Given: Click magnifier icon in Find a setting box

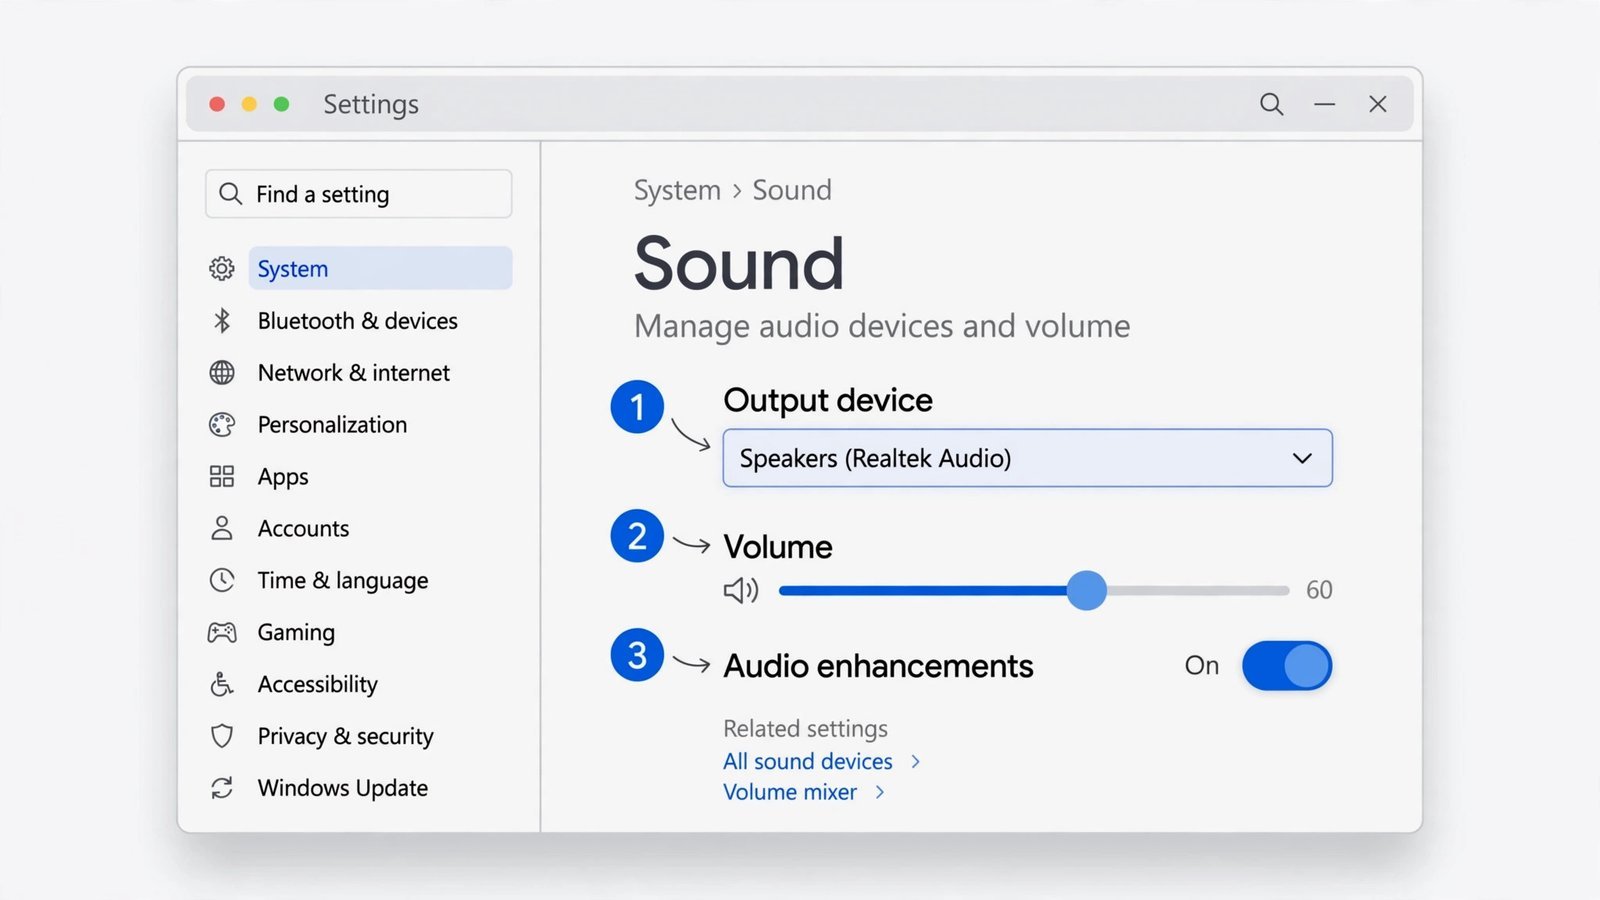Looking at the screenshot, I should [x=230, y=193].
